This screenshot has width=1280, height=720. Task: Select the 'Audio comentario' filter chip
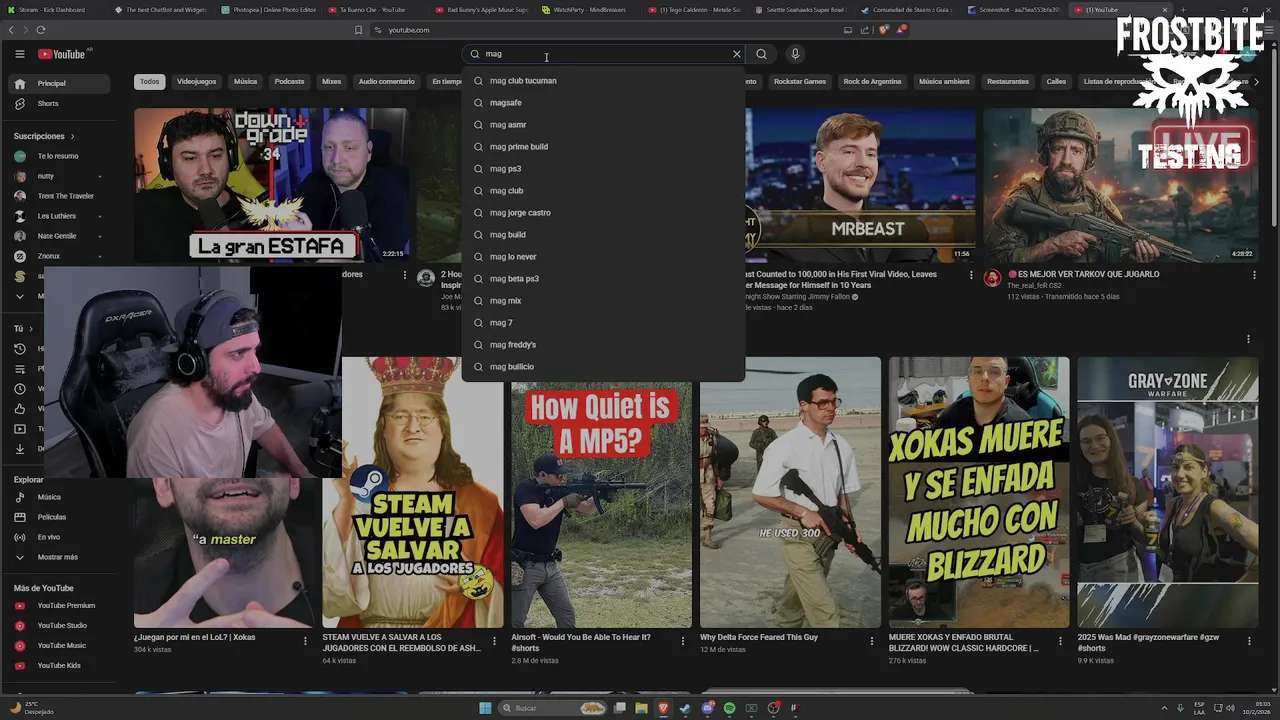(387, 82)
